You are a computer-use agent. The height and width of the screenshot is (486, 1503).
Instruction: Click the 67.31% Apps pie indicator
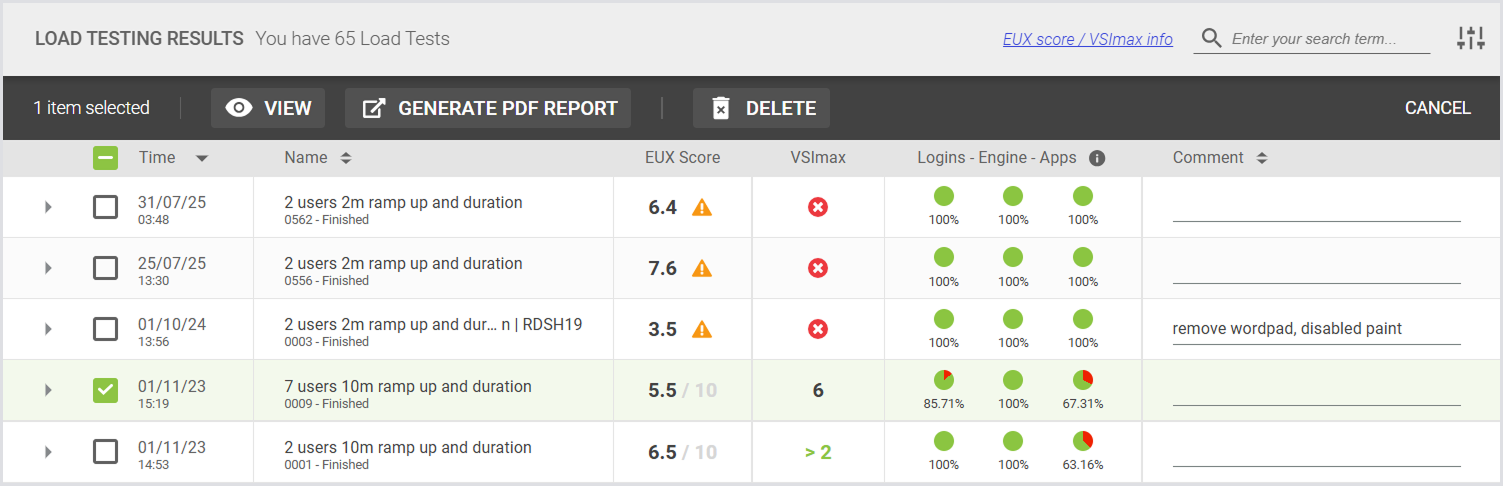(x=1083, y=380)
